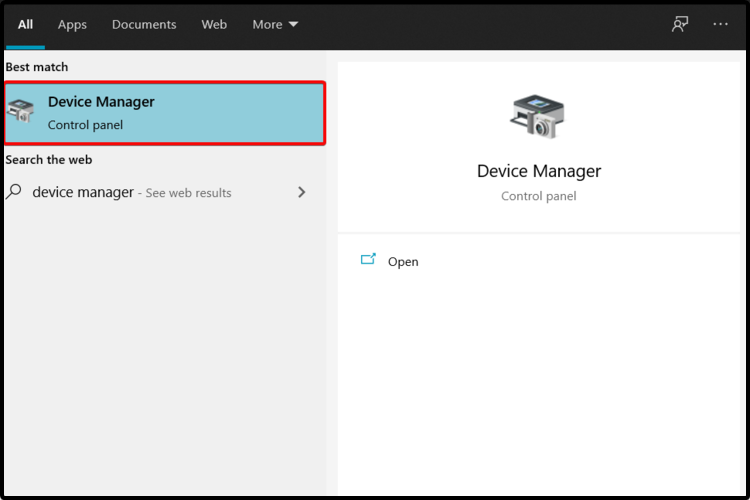Click the magnifier icon beside the web search suggestion

pos(14,192)
